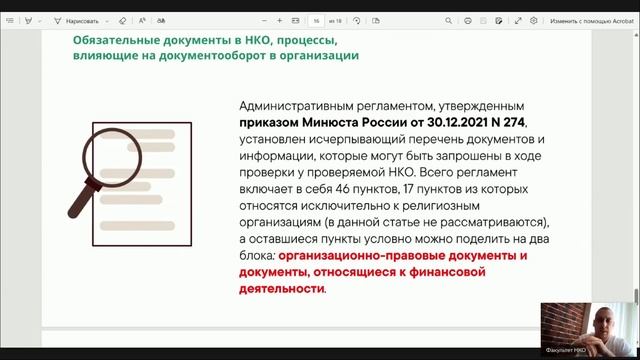
Task: Click the bold text приказом Минюста России
Action: click(323, 122)
